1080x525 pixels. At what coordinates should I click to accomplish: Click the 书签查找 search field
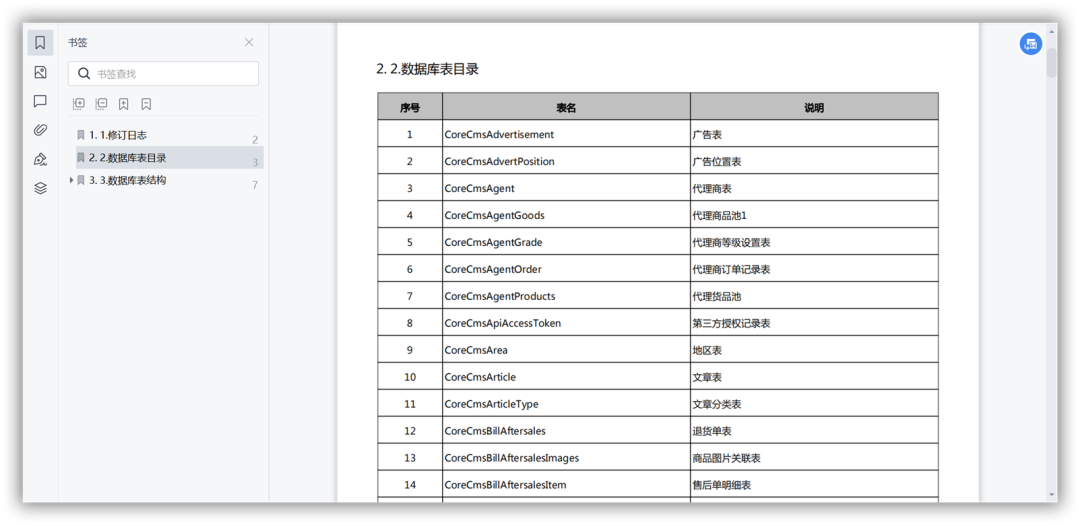pos(163,74)
